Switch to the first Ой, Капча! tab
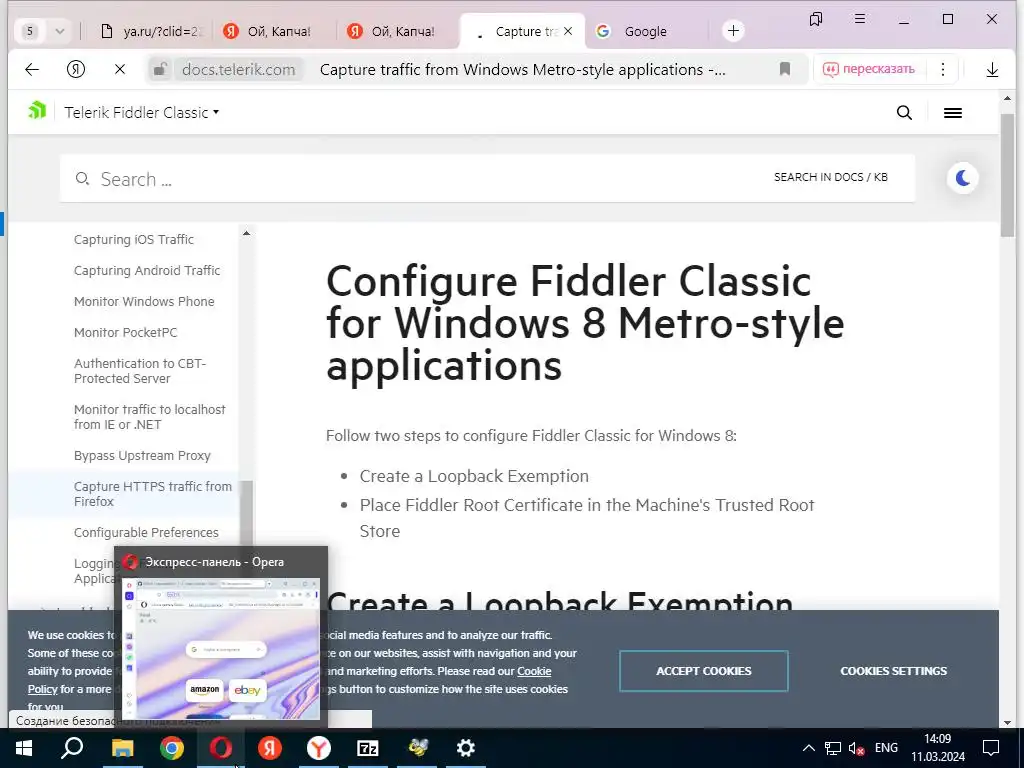This screenshot has width=1024, height=768. click(272, 31)
